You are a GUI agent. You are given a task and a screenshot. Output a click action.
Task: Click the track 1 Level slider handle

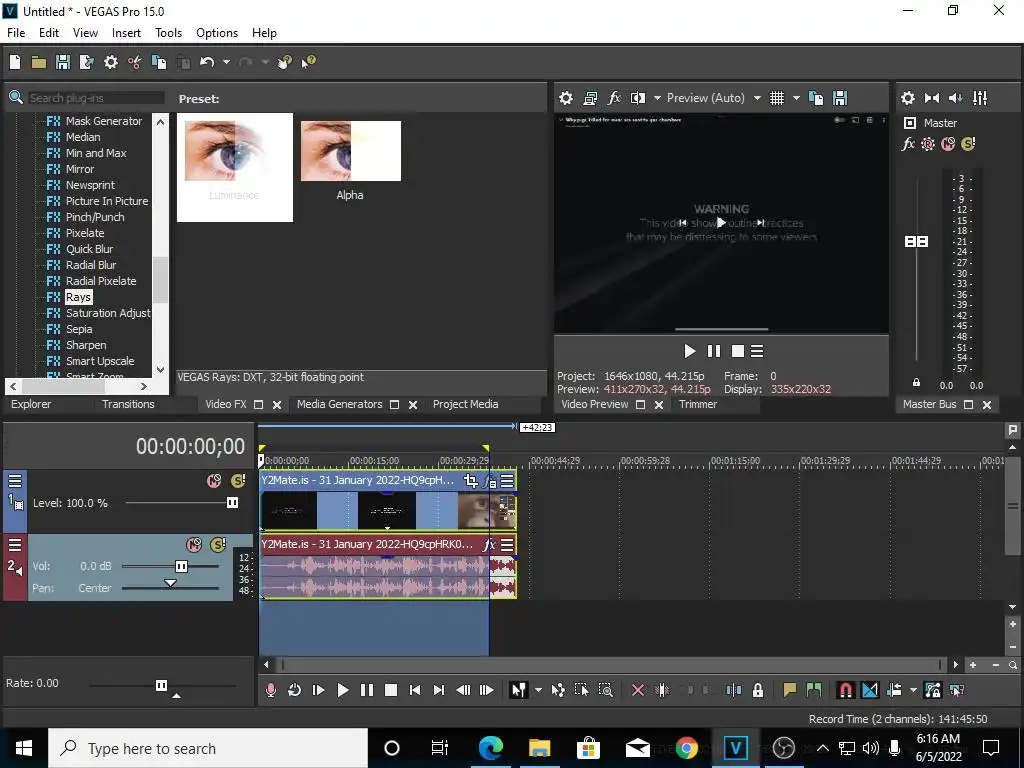[x=232, y=502]
